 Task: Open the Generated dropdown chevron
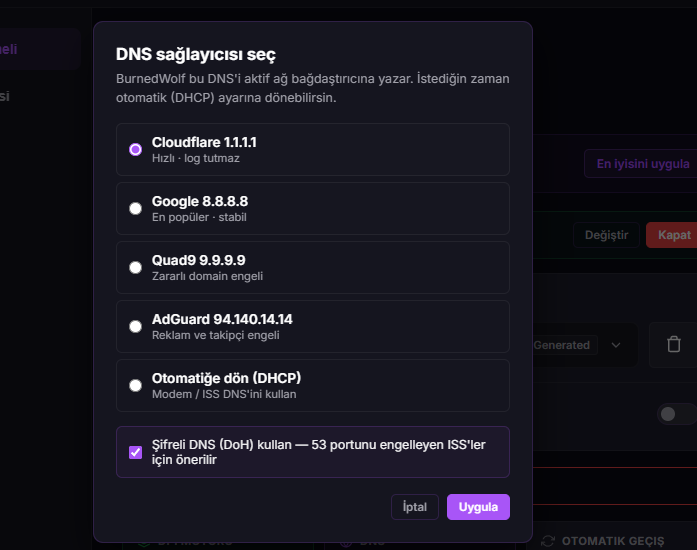[616, 345]
